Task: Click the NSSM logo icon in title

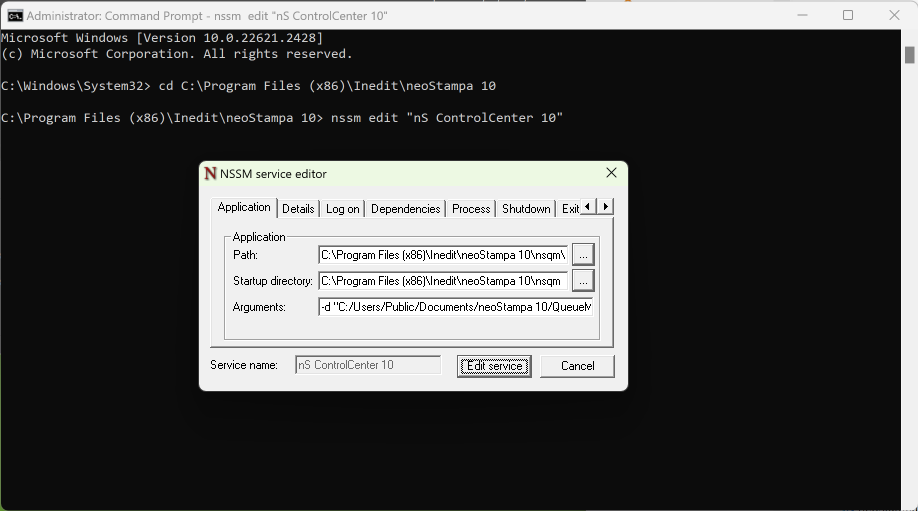Action: pos(210,173)
